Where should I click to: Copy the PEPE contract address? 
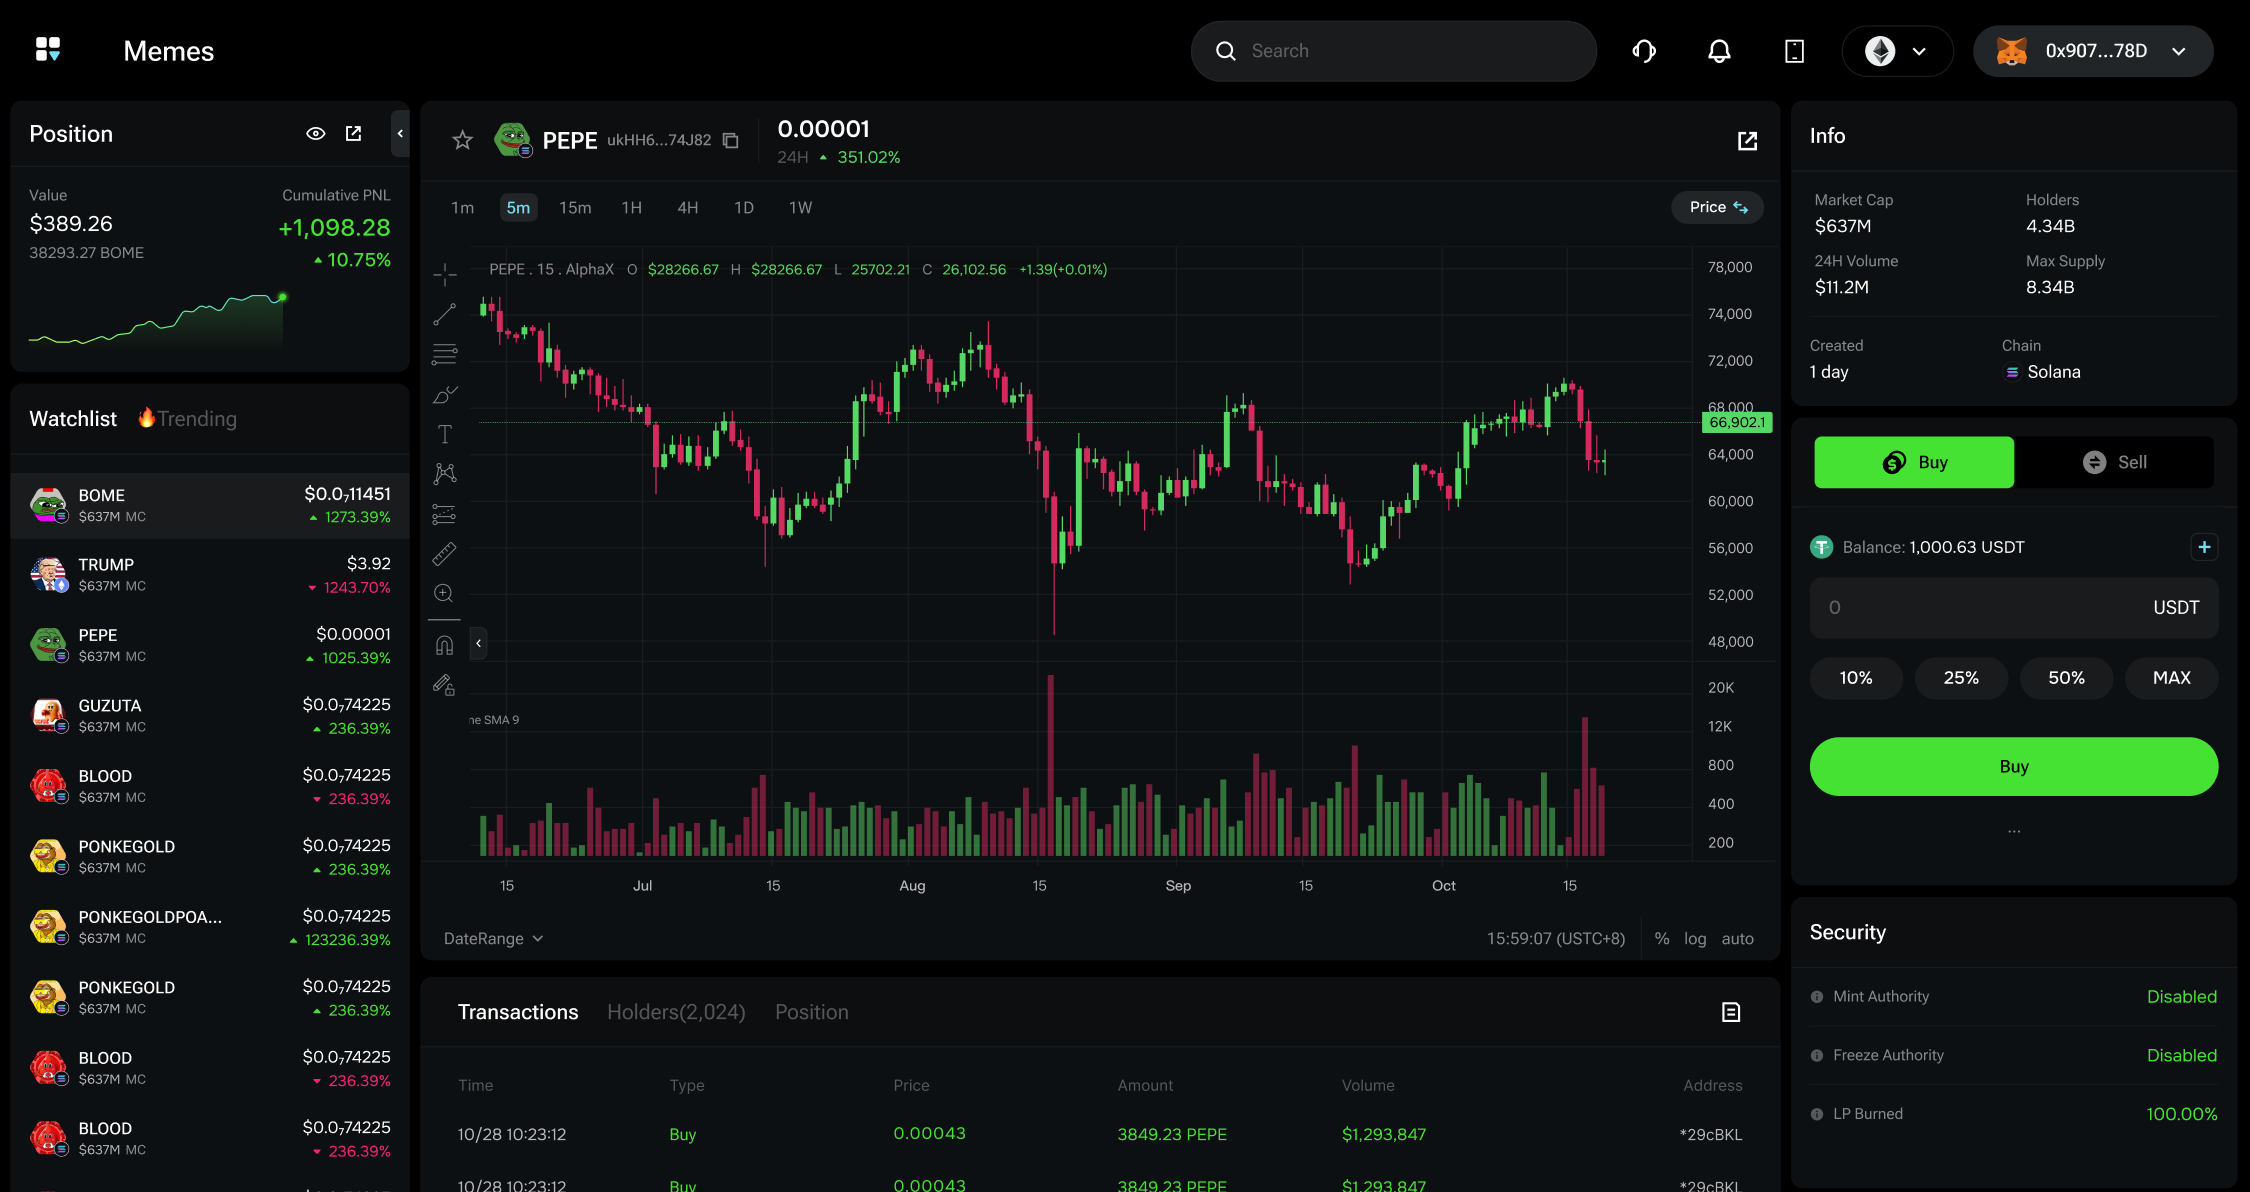point(731,140)
